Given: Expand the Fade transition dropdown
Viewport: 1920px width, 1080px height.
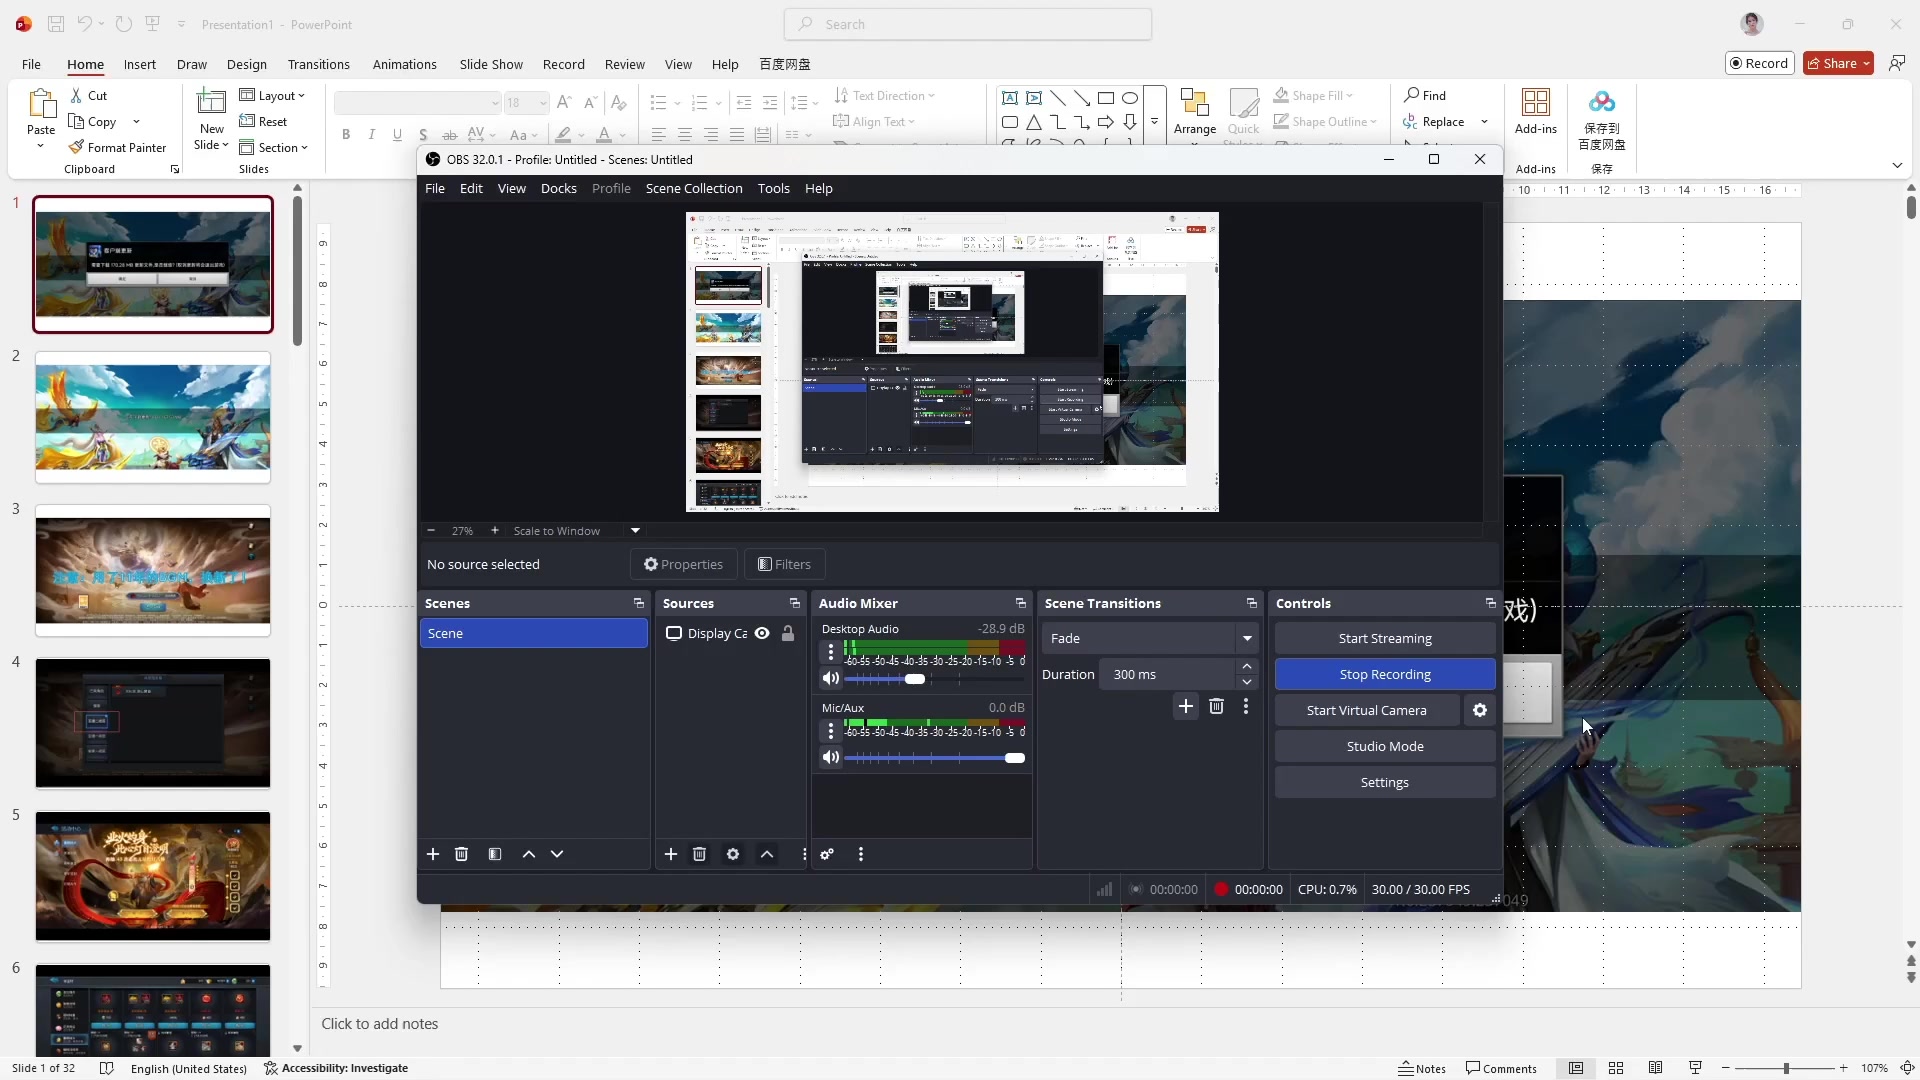Looking at the screenshot, I should 1247,638.
